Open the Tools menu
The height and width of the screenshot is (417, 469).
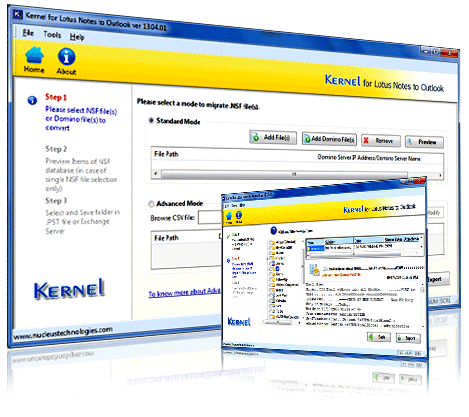tap(52, 34)
